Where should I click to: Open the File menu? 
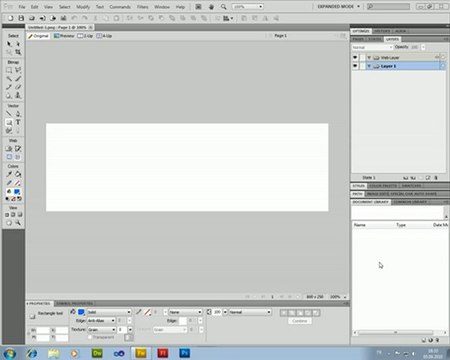[x=22, y=7]
